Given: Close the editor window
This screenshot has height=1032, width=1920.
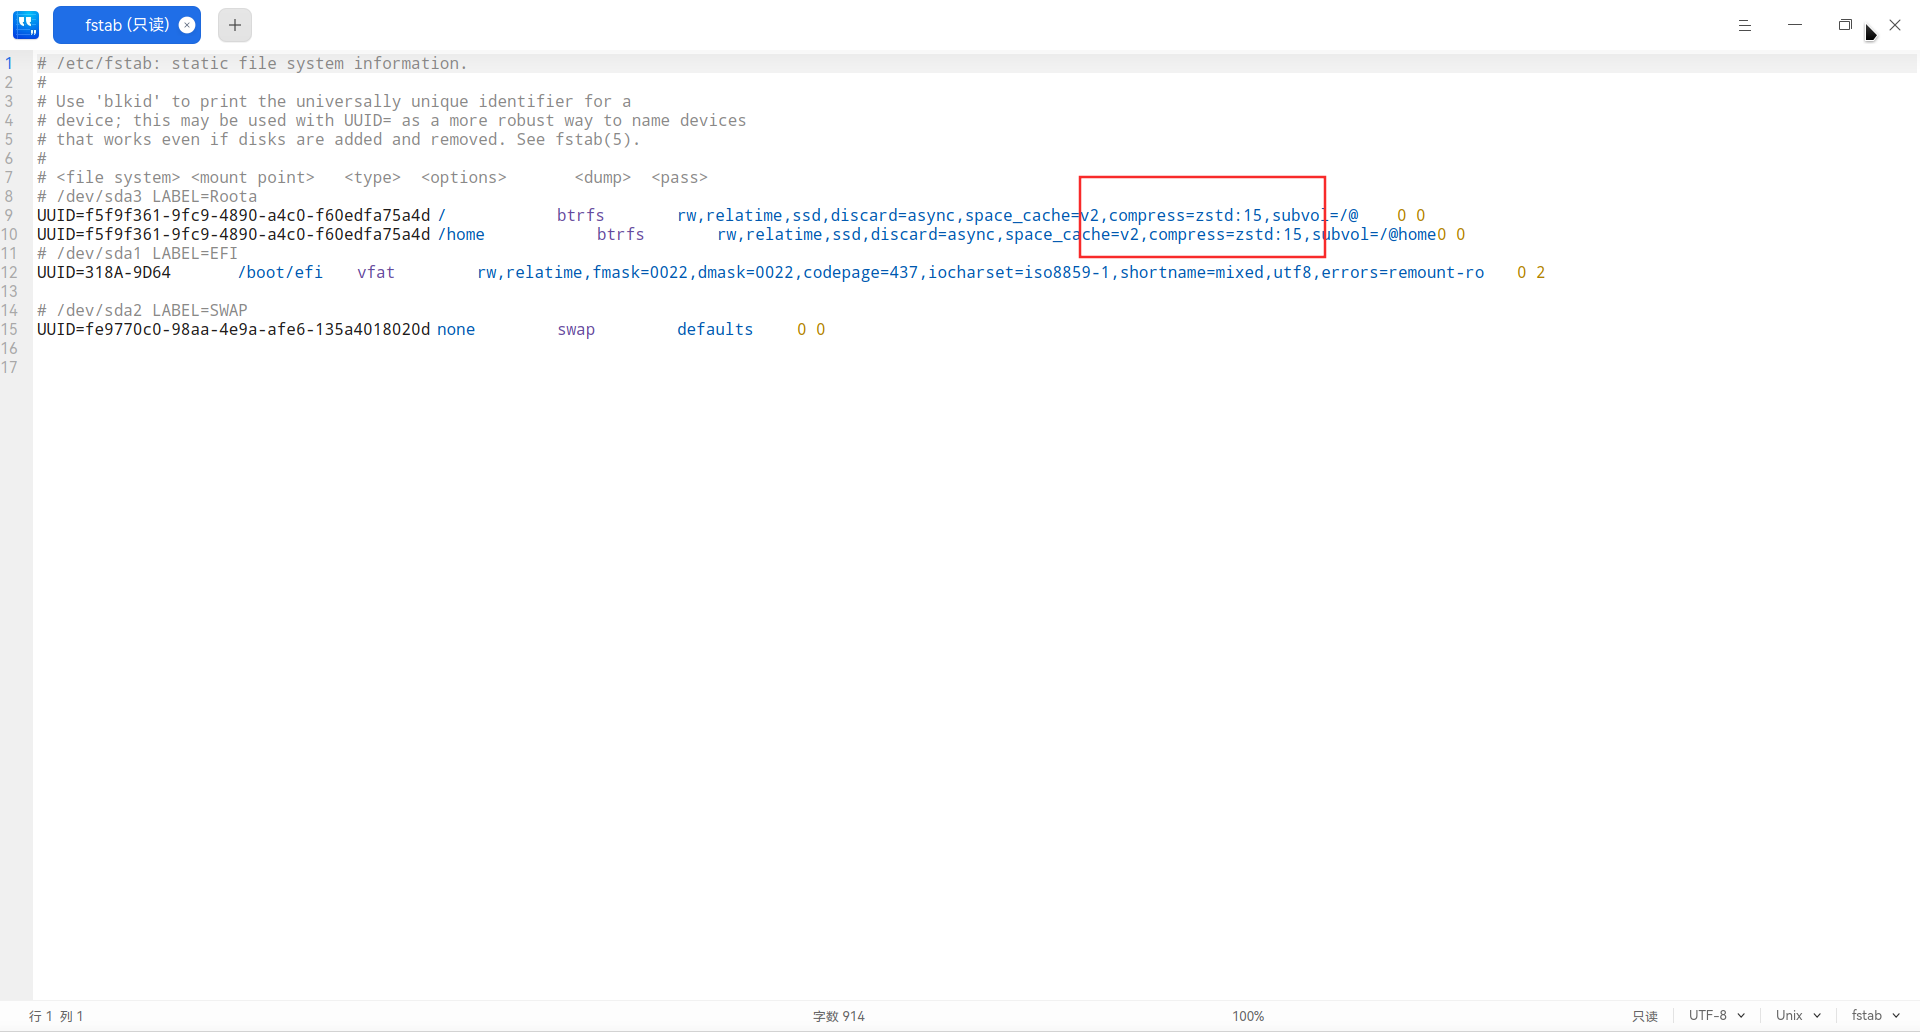Looking at the screenshot, I should coord(1895,25).
